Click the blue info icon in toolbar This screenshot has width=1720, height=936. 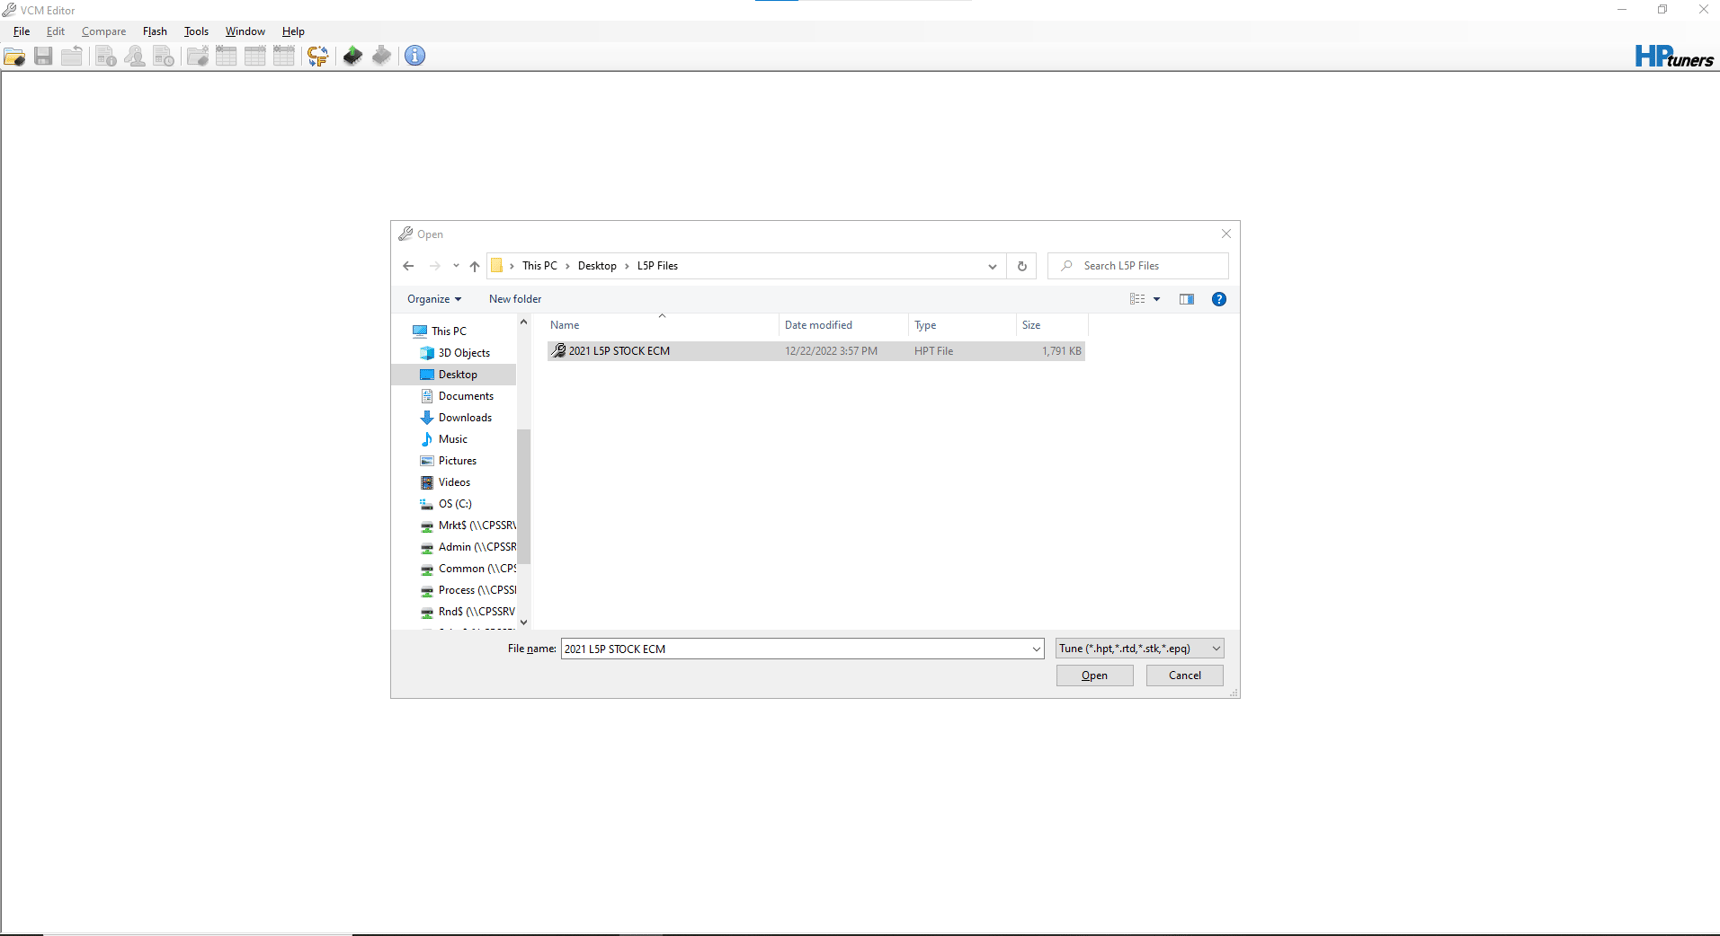415,56
